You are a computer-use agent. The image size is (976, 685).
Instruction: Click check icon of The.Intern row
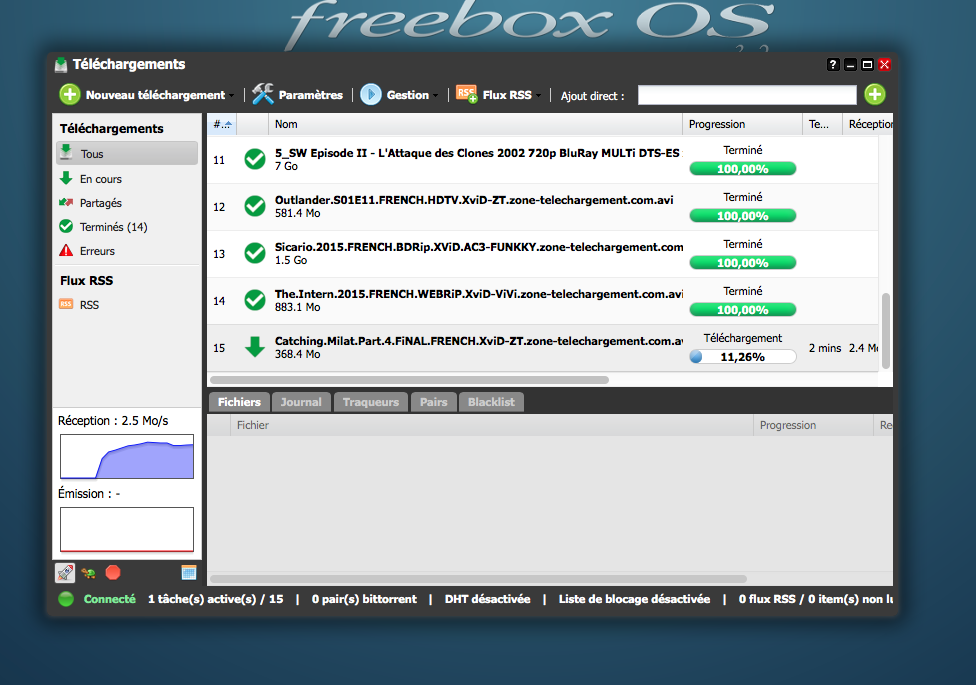255,300
